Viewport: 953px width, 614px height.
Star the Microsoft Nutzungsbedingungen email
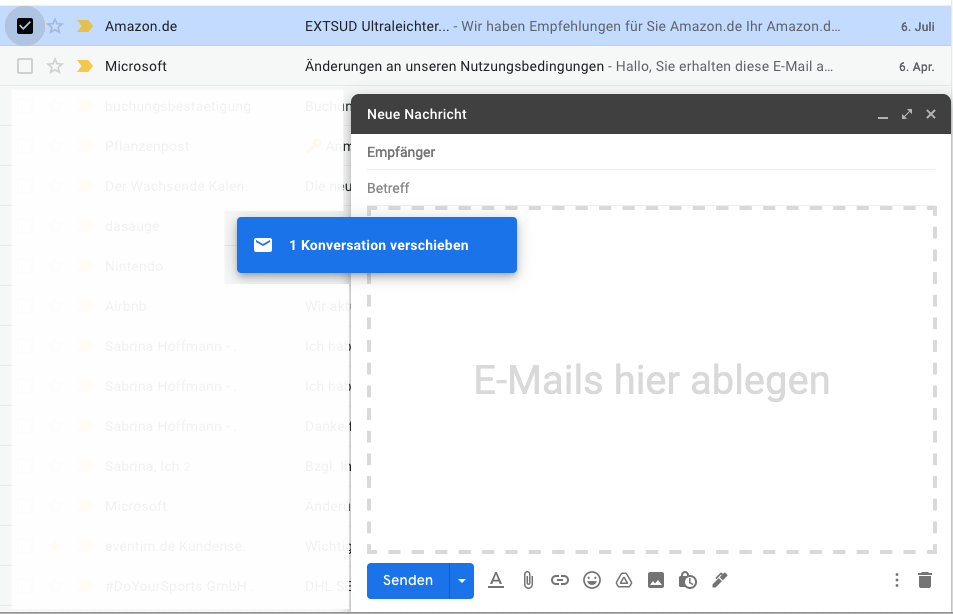[x=55, y=66]
